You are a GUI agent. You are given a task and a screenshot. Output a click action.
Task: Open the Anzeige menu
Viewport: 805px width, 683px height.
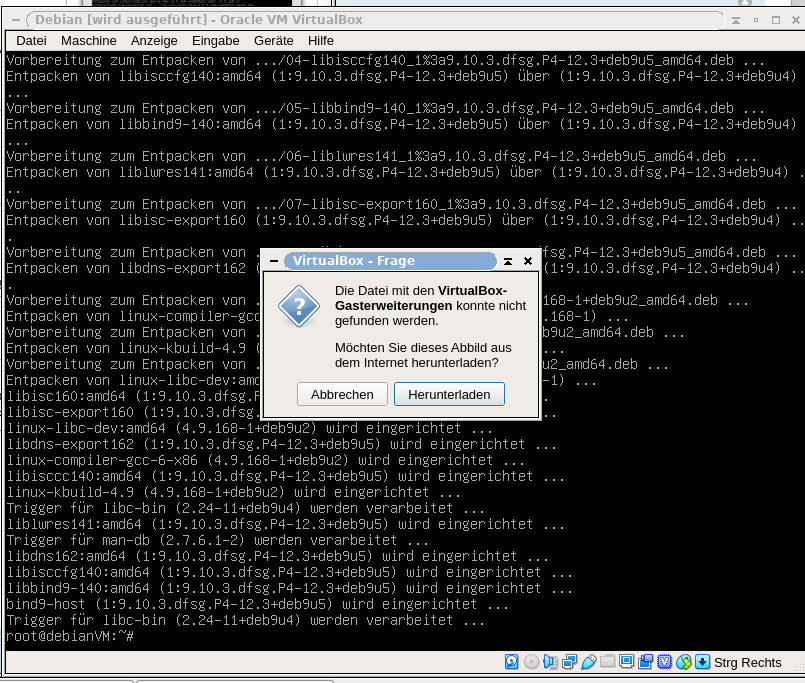(x=154, y=41)
